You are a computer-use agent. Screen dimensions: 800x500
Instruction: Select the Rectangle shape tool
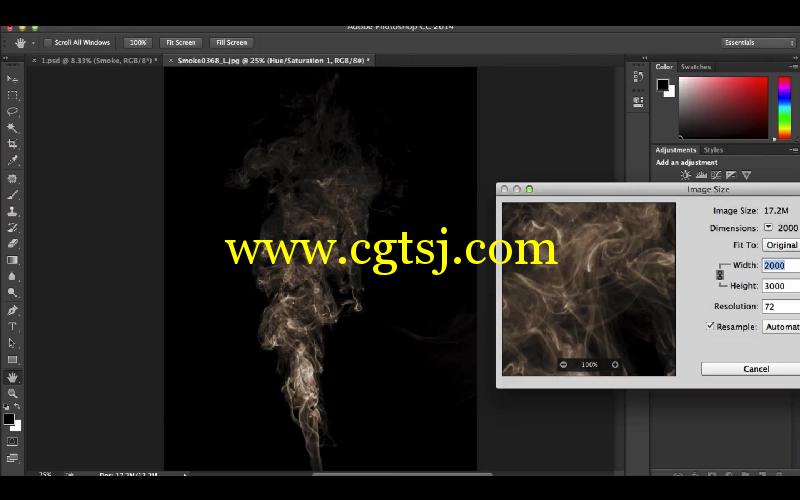[12, 360]
